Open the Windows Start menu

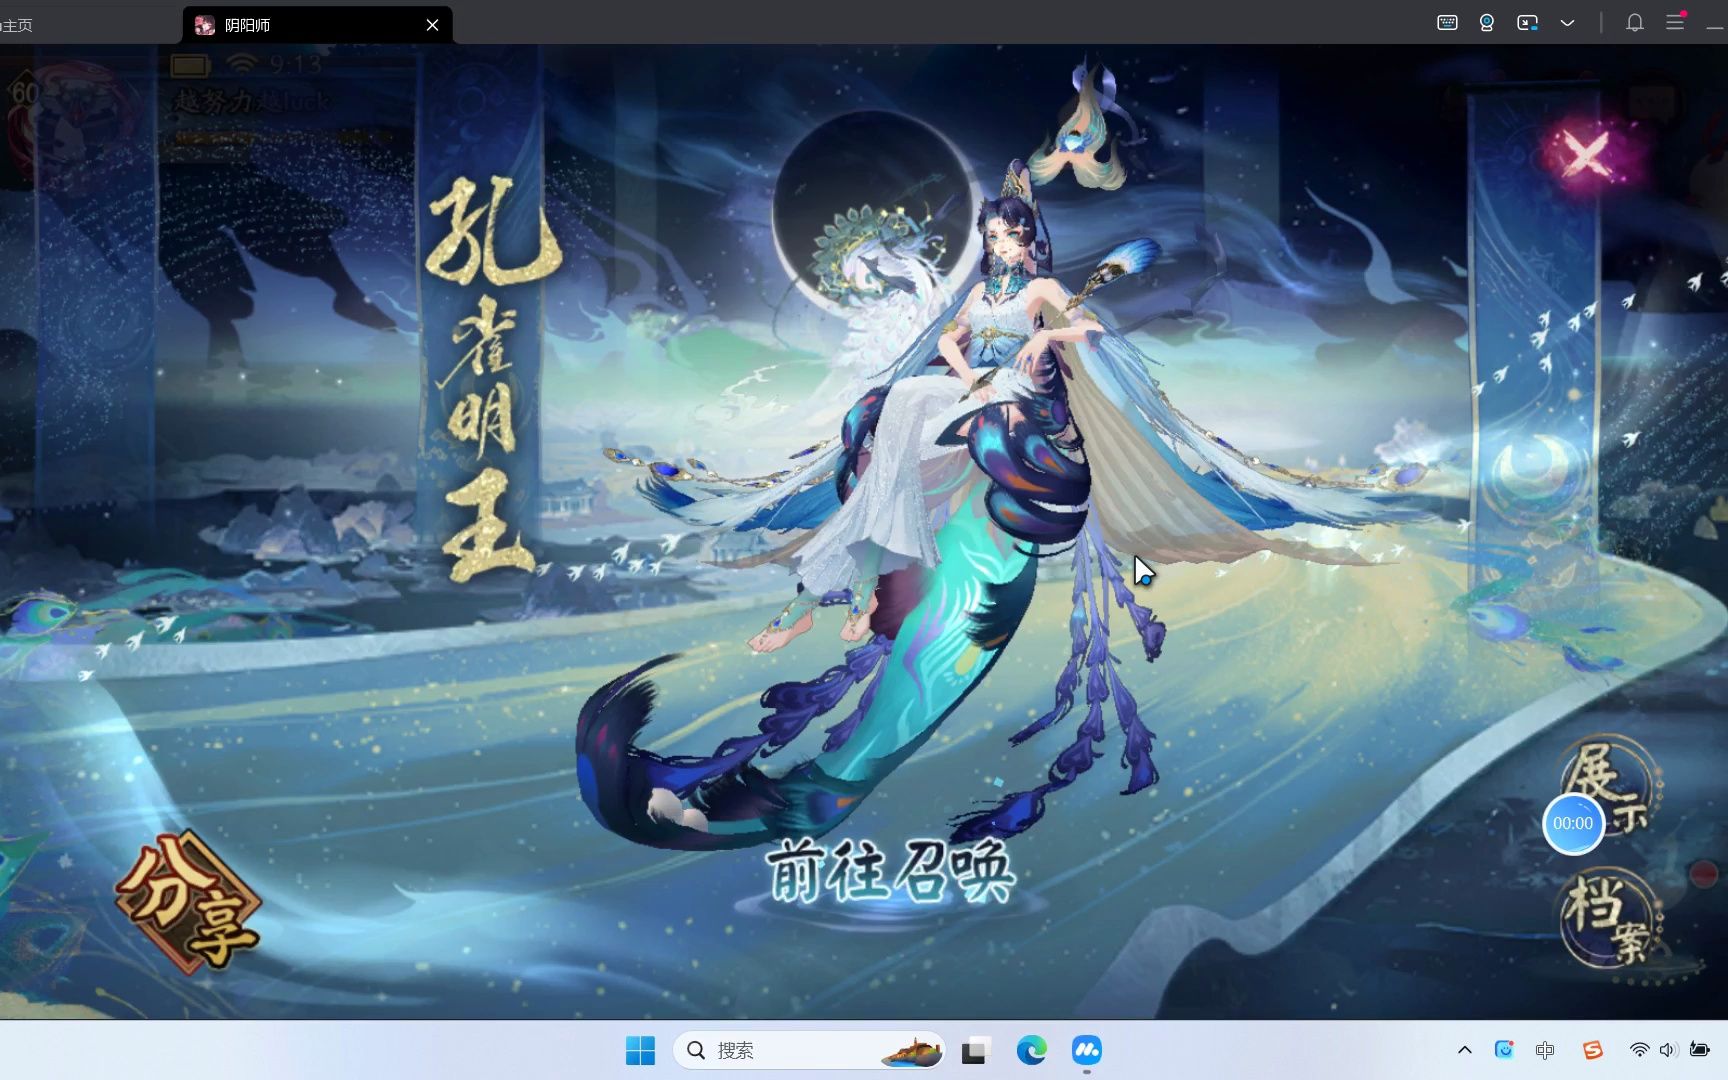click(640, 1050)
